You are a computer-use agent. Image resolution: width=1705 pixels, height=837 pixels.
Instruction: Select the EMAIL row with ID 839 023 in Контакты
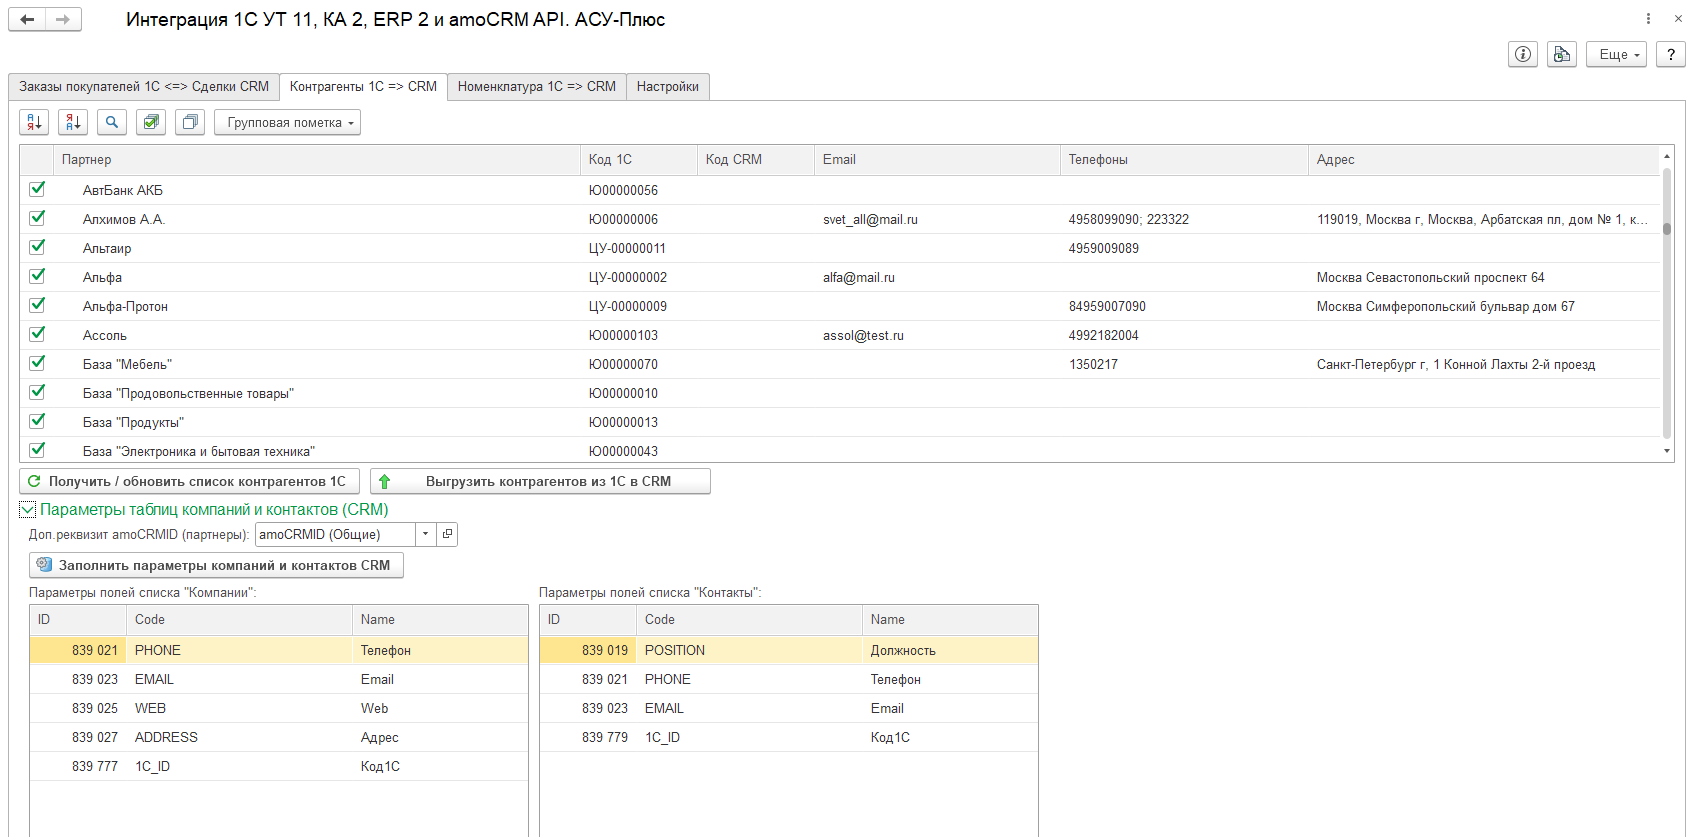tap(789, 708)
